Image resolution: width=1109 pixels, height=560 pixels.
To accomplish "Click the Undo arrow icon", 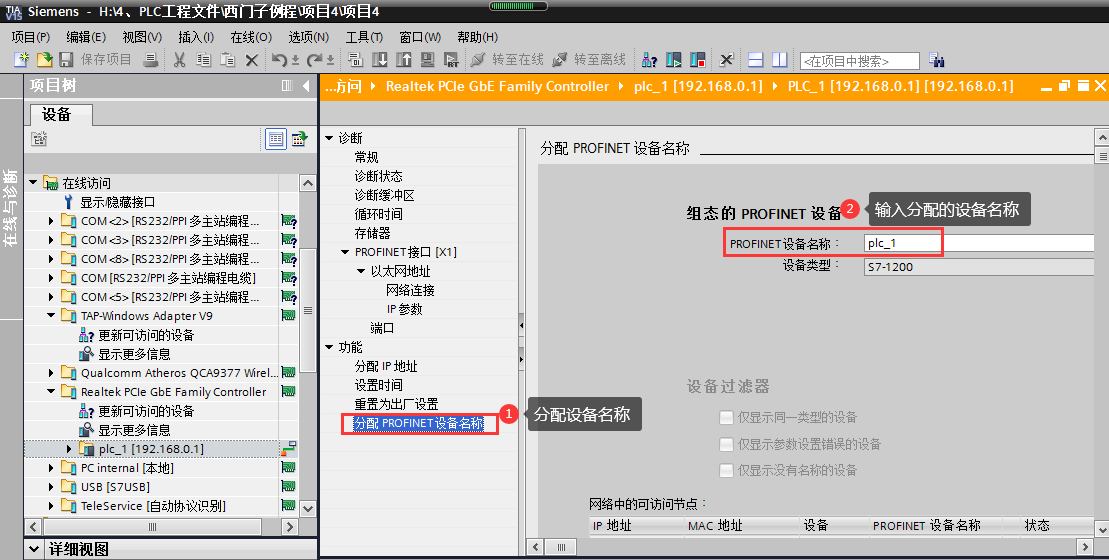I will point(280,60).
